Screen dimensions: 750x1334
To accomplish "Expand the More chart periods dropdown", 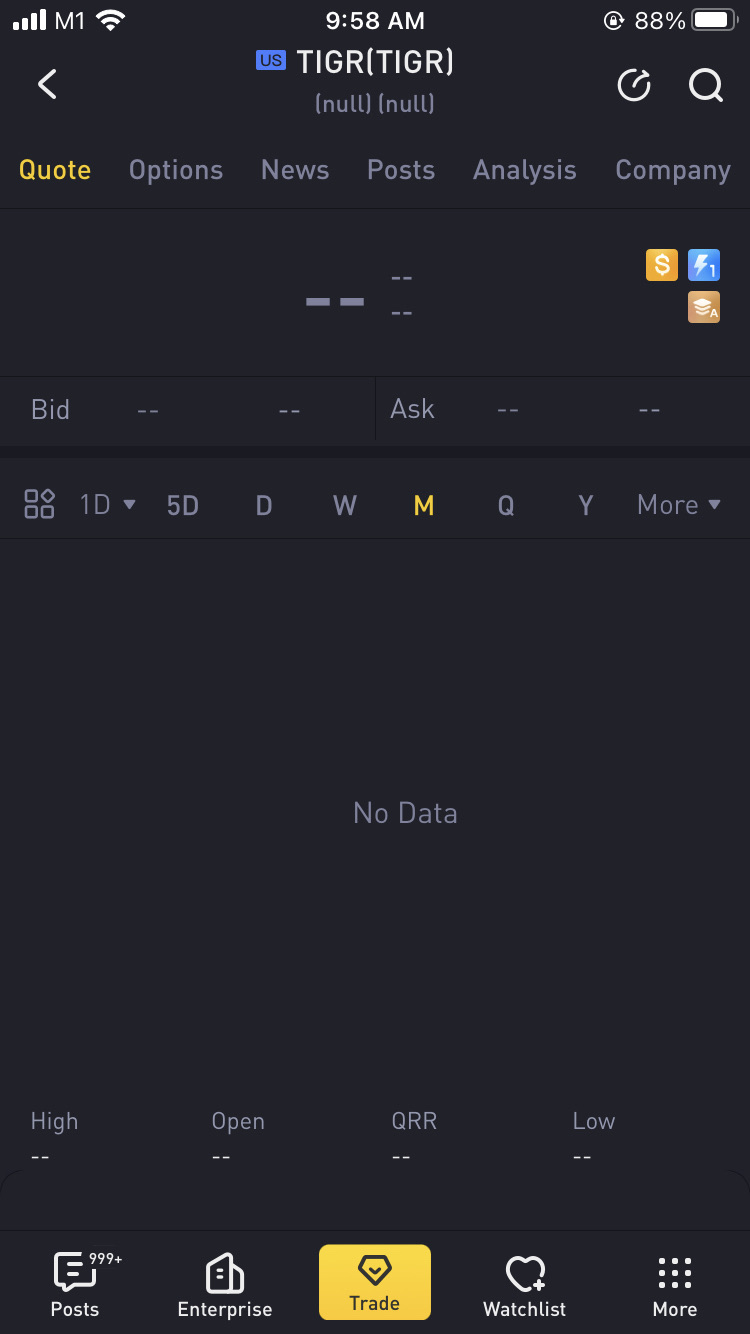I will 679,504.
